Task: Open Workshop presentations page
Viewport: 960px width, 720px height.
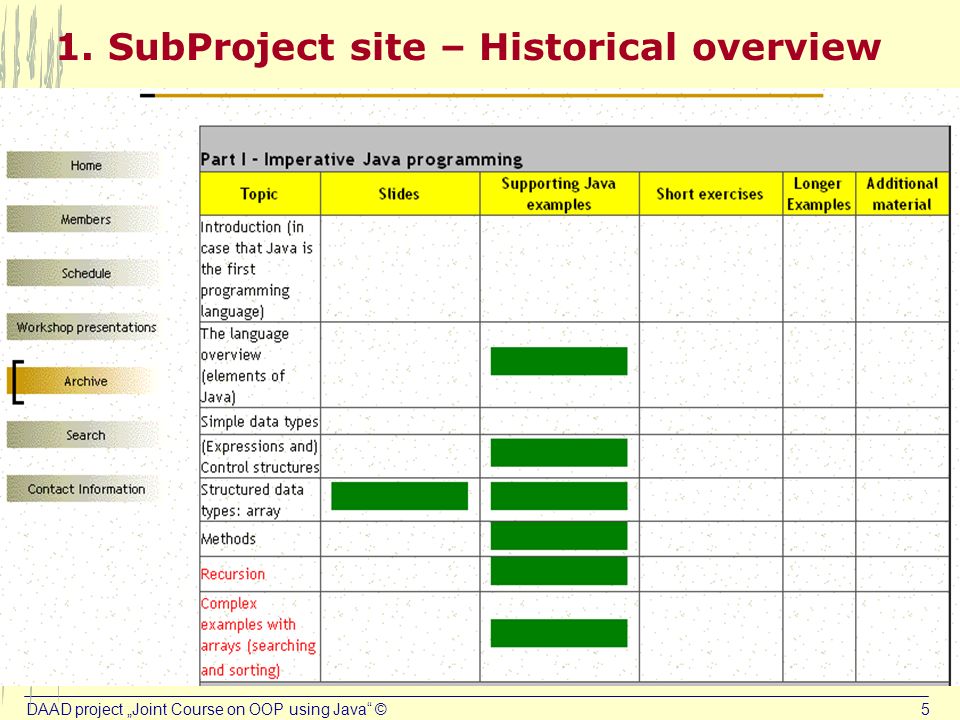Action: pos(83,327)
